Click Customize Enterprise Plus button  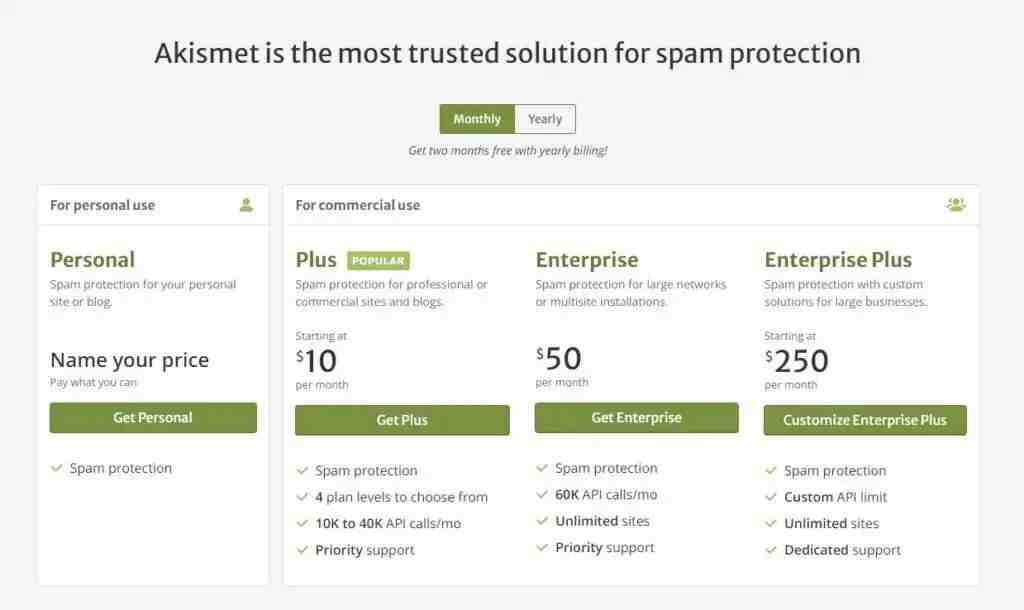tap(865, 420)
